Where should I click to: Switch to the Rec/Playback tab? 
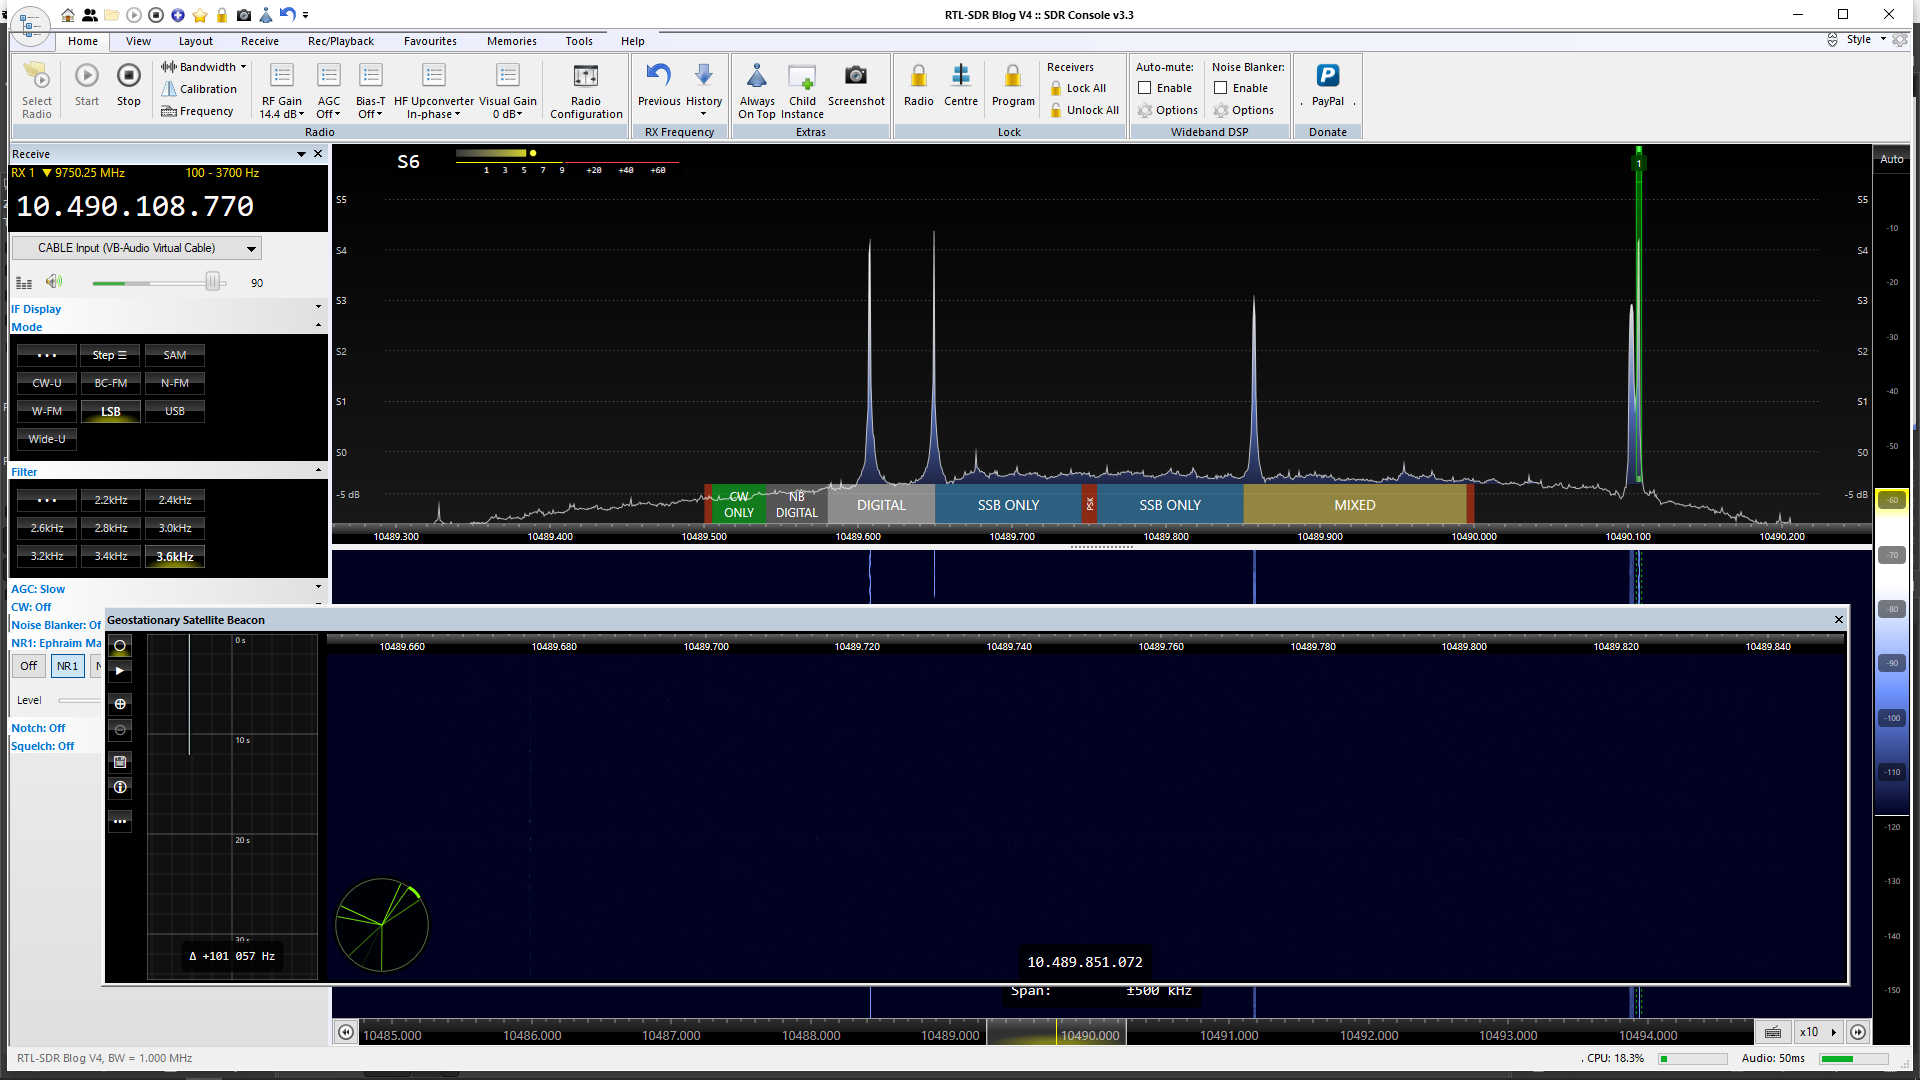[340, 41]
